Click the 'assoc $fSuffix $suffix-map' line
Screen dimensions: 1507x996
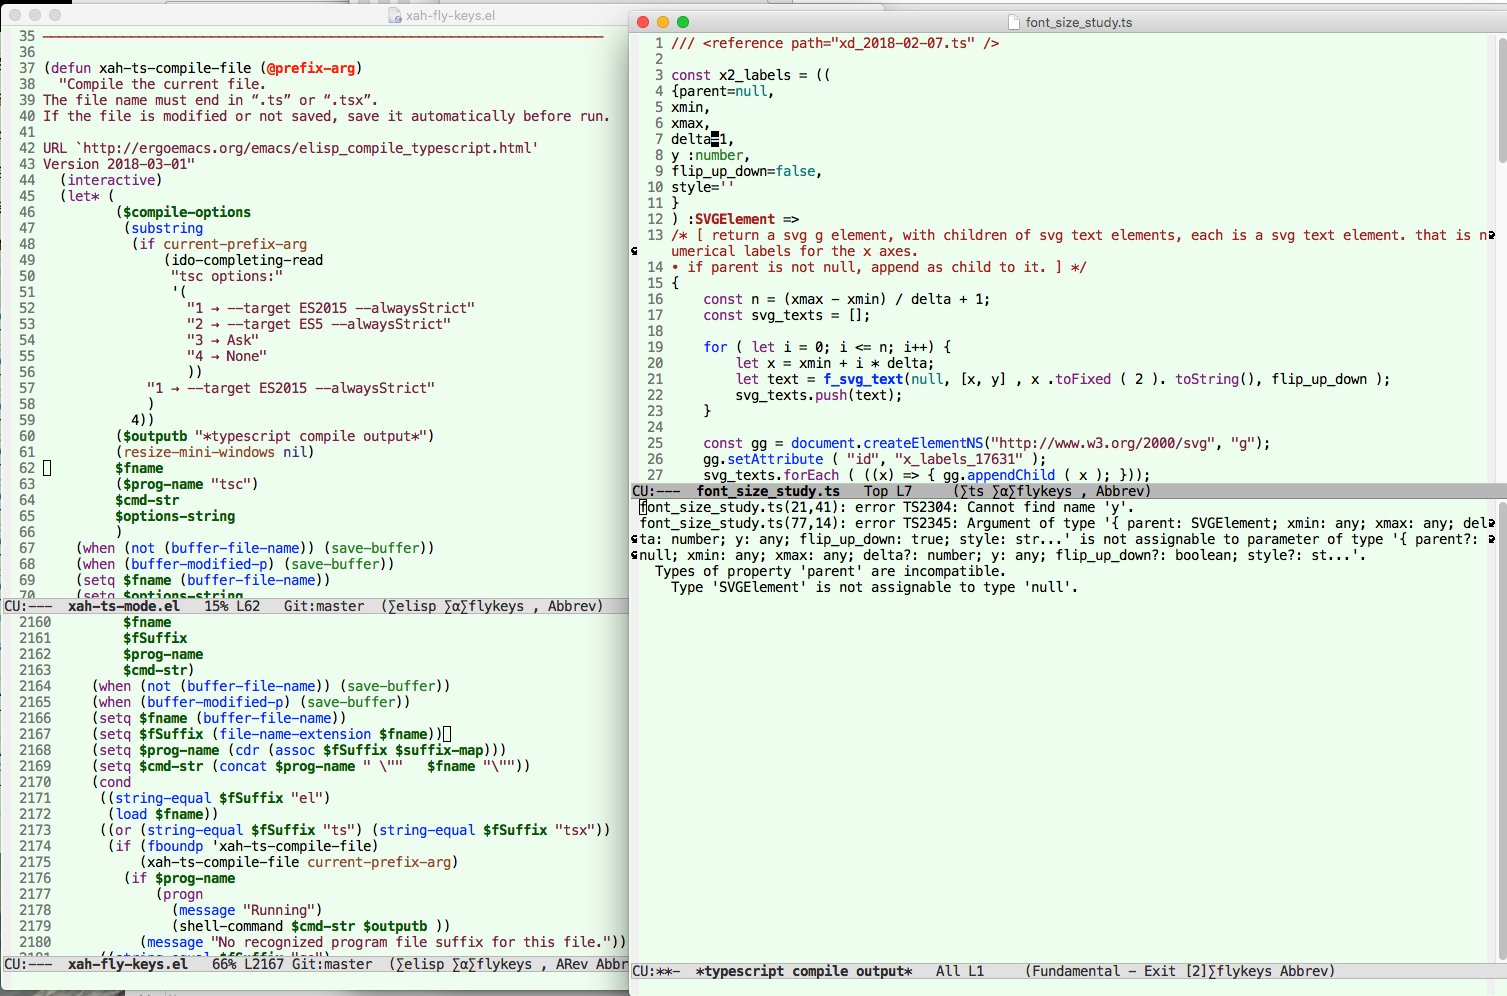point(299,750)
